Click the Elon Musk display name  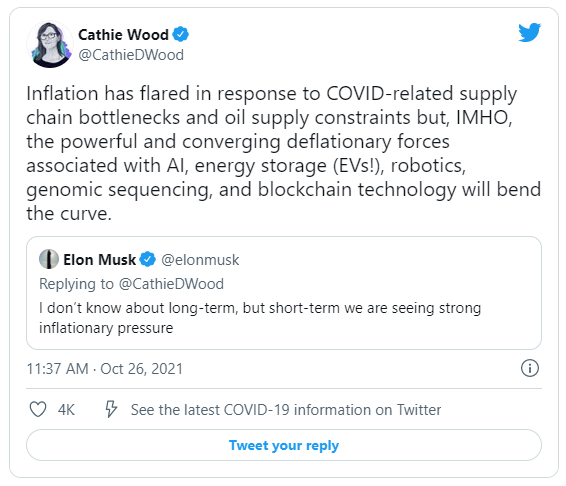point(99,260)
